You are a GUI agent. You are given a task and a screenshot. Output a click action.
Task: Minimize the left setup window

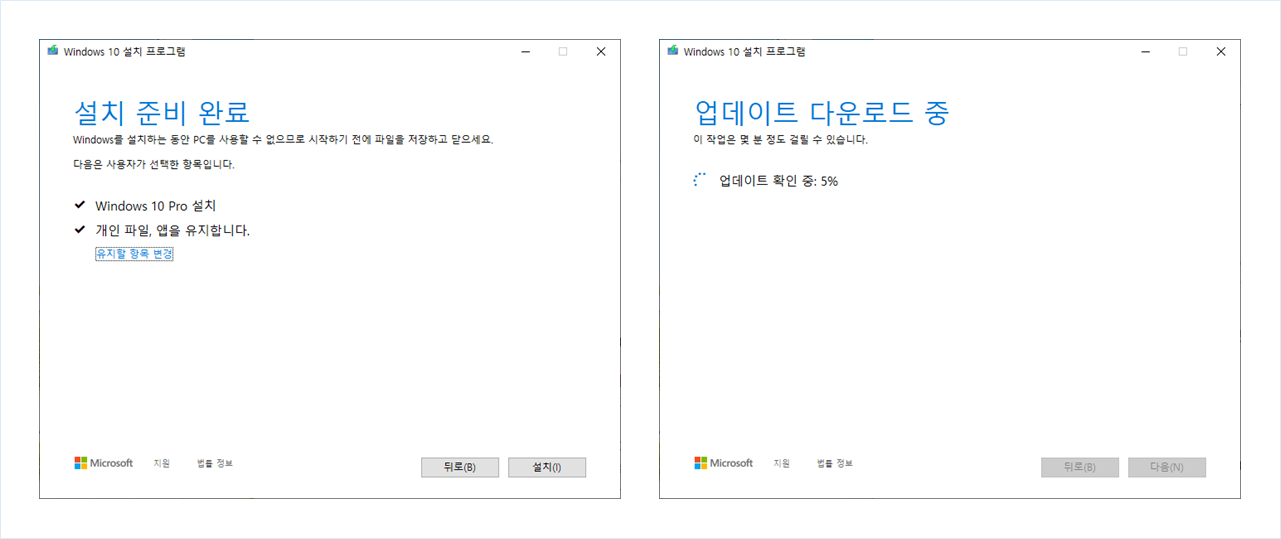[x=525, y=51]
